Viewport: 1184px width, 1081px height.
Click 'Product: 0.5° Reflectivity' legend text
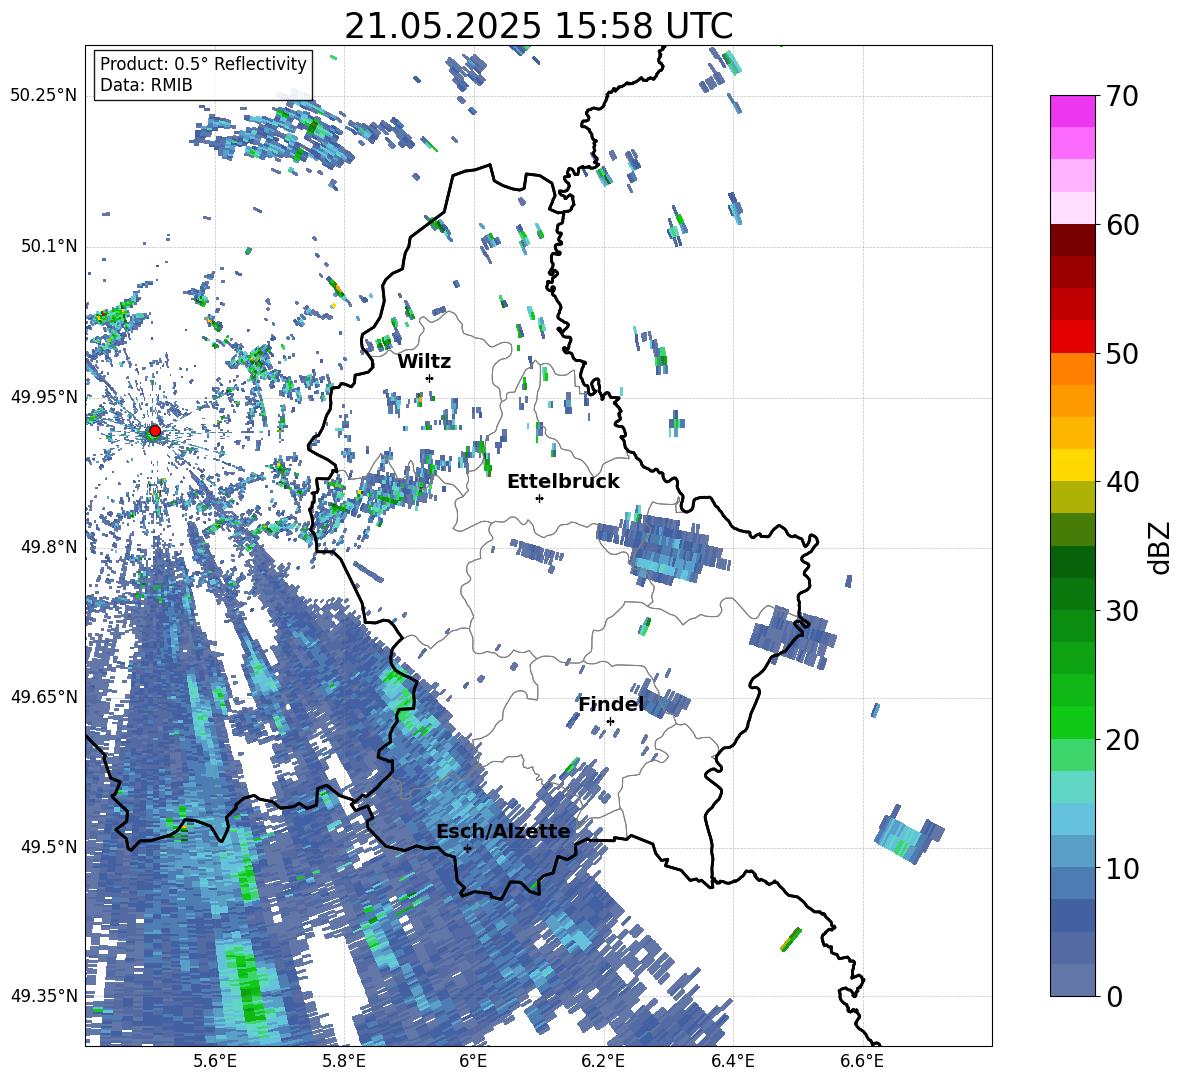(203, 64)
